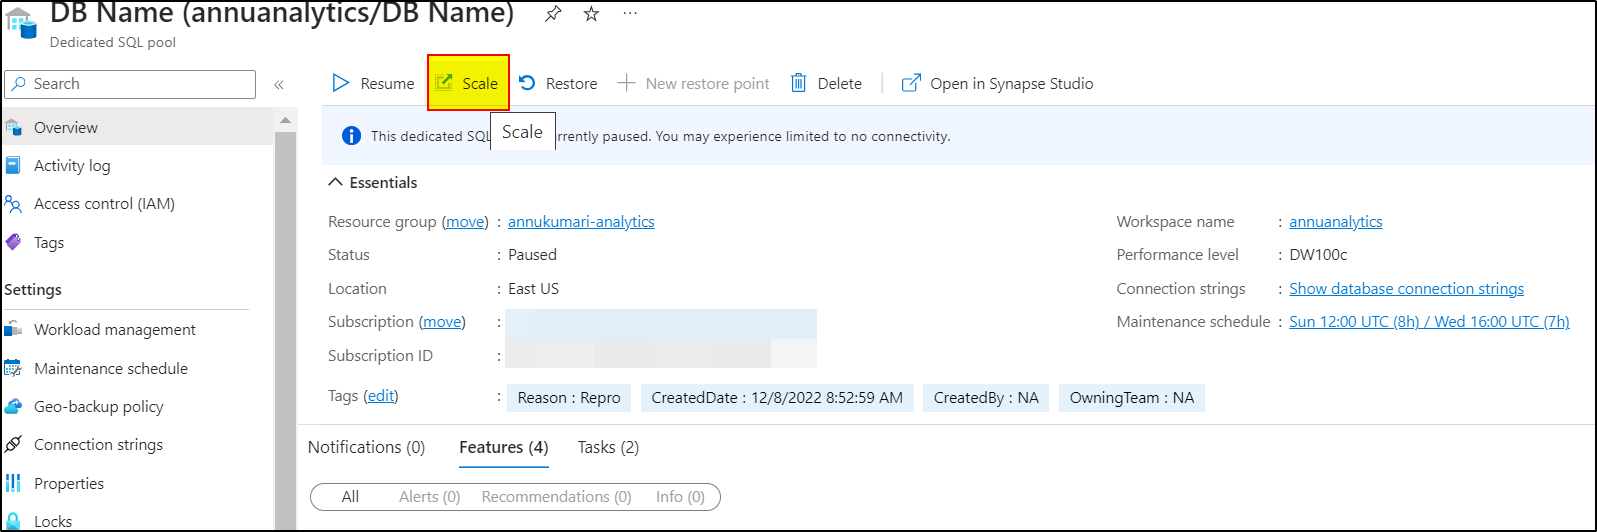Click the Tags icon in the sidebar

[13, 242]
